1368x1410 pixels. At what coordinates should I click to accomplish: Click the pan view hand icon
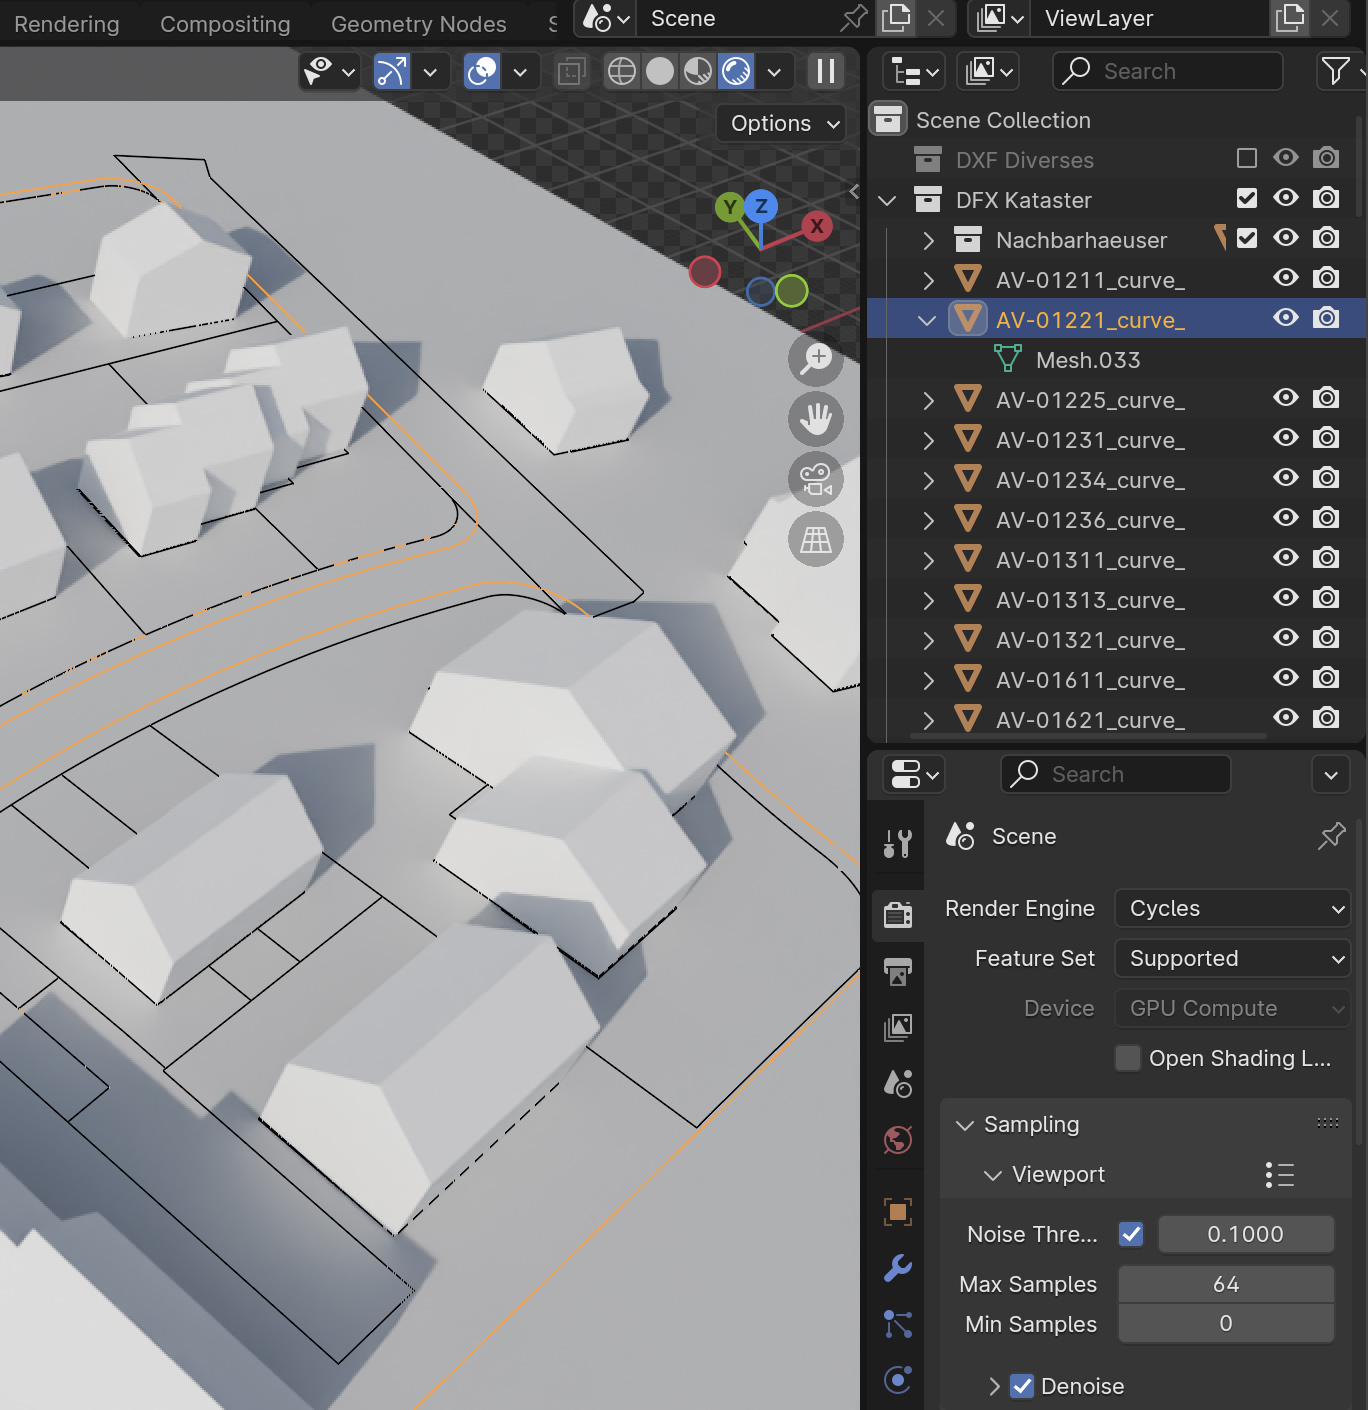point(816,419)
